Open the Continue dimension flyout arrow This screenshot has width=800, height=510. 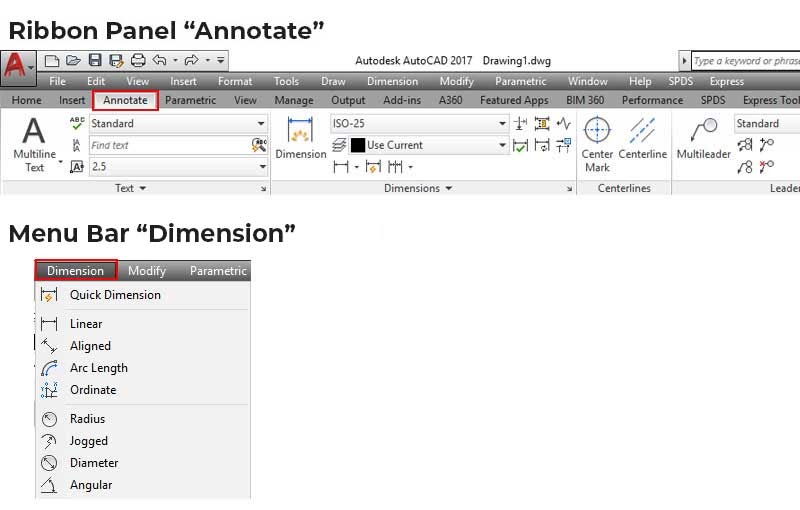tap(410, 167)
